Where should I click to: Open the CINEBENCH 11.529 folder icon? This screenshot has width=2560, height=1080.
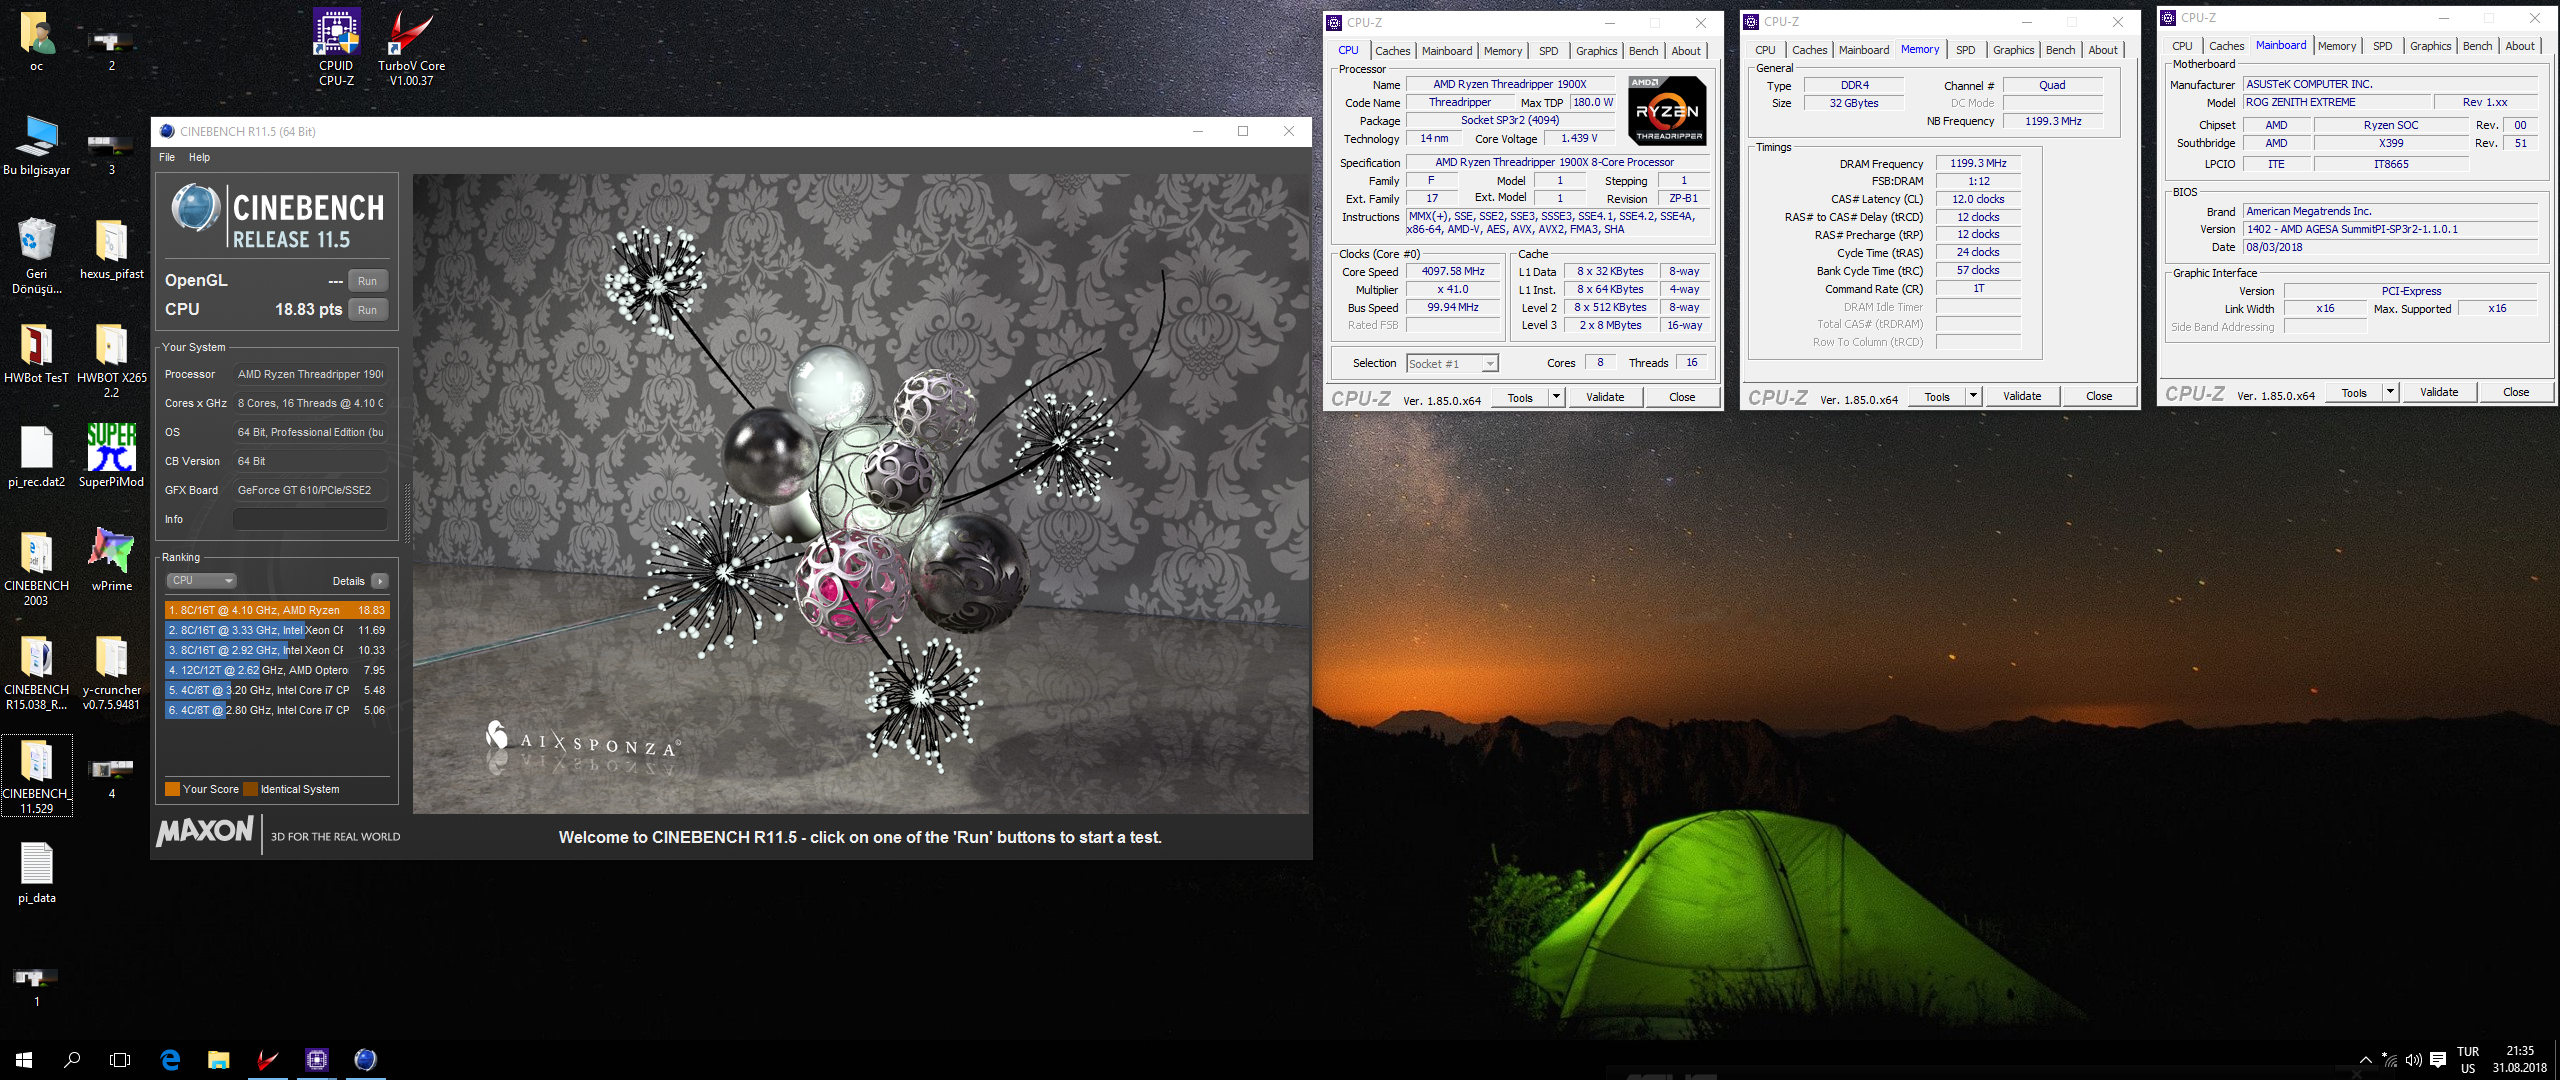click(x=37, y=776)
